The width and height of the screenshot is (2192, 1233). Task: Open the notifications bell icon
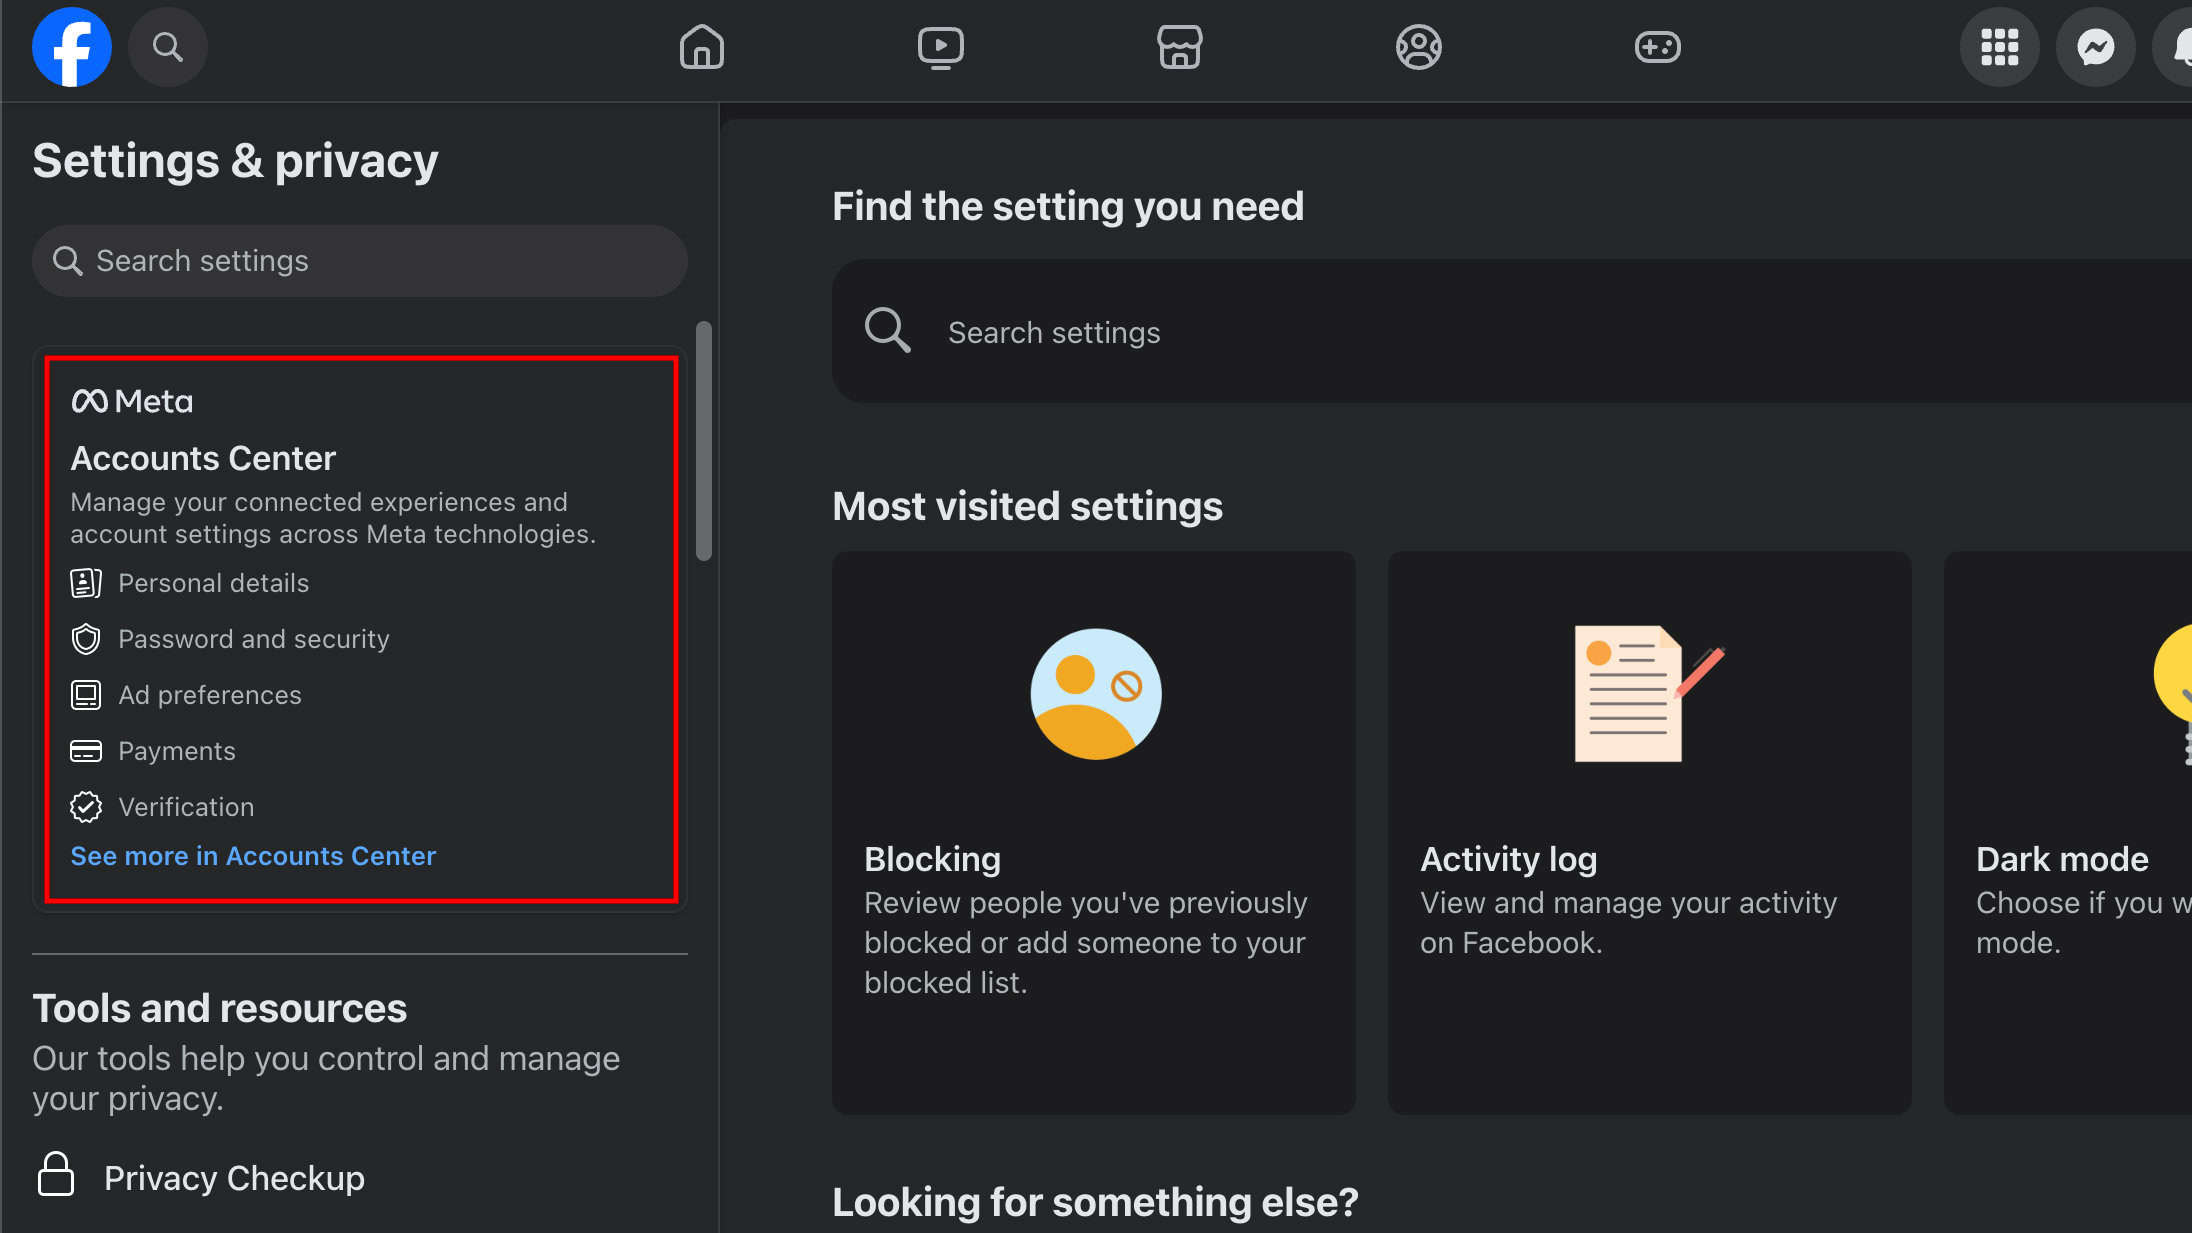pyautogui.click(x=2180, y=47)
